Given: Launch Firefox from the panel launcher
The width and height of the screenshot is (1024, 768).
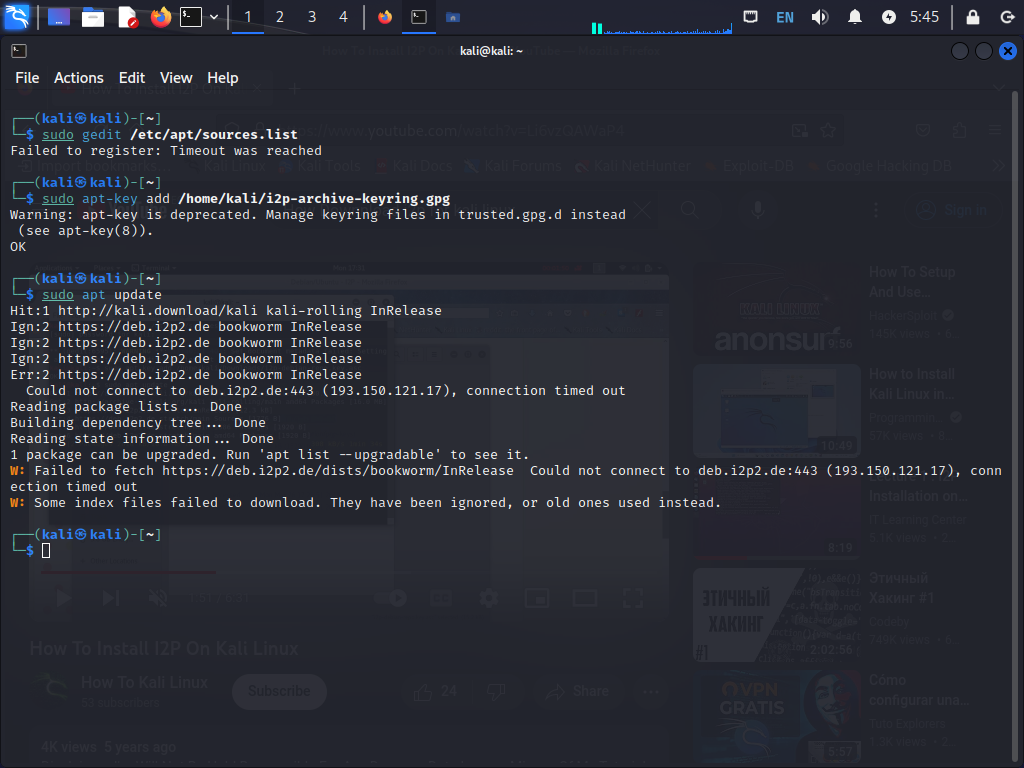Looking at the screenshot, I should (x=161, y=16).
